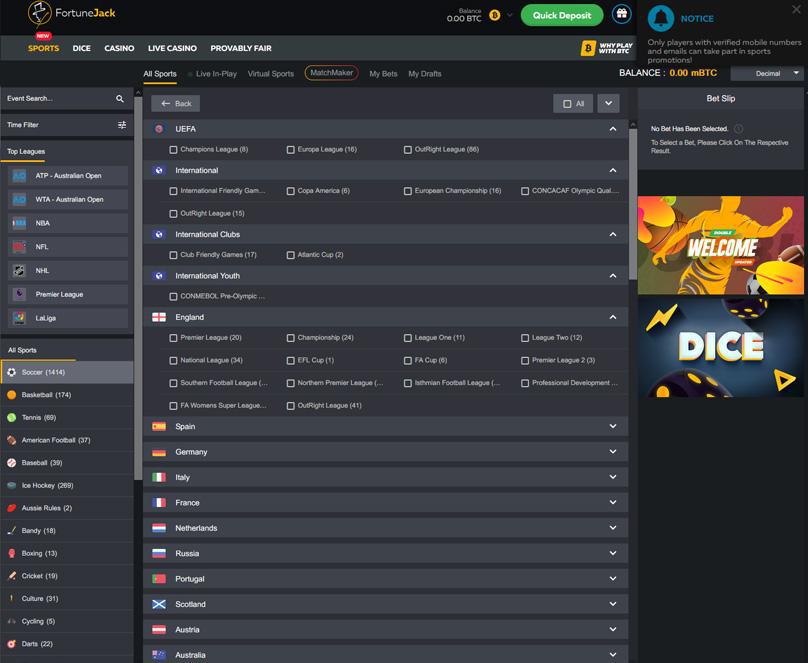Check the FA Cup (6) checkbox
Viewport: 808px width, 663px height.
[408, 361]
